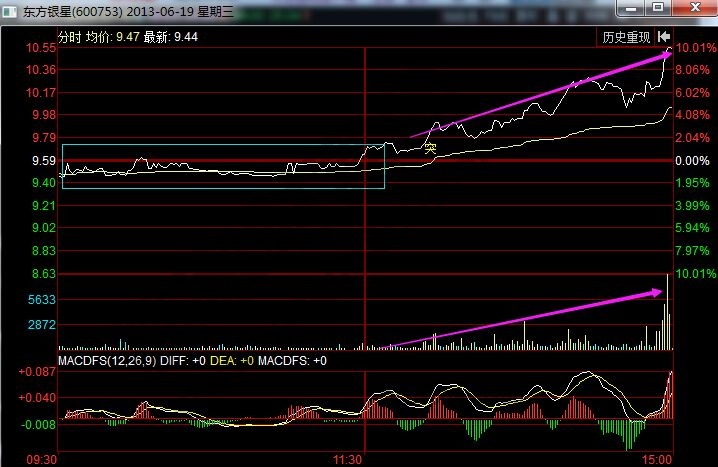Click the 均价 average price label
The width and height of the screenshot is (718, 467).
(x=98, y=37)
